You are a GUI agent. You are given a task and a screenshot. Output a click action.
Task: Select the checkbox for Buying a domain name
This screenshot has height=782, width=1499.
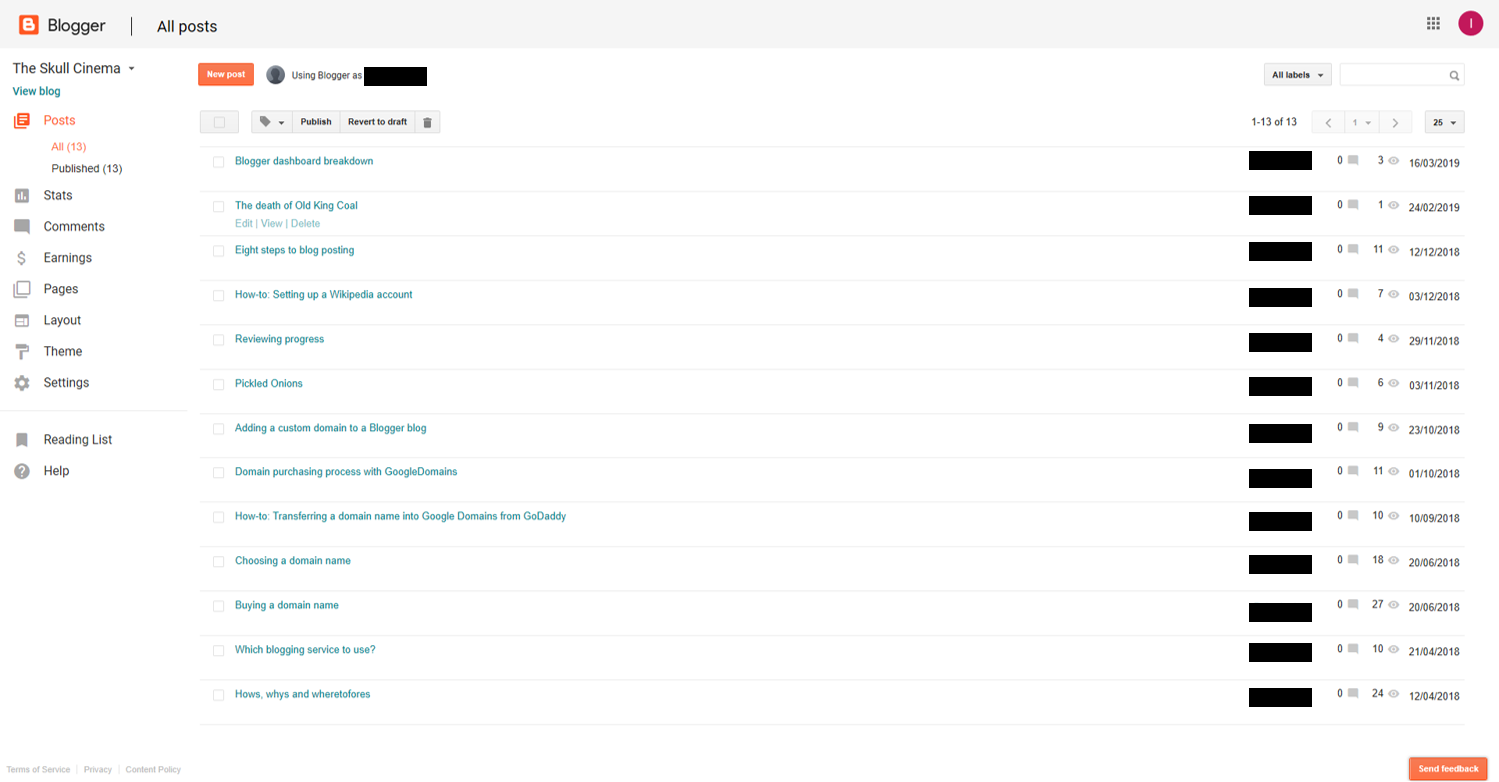tap(218, 606)
